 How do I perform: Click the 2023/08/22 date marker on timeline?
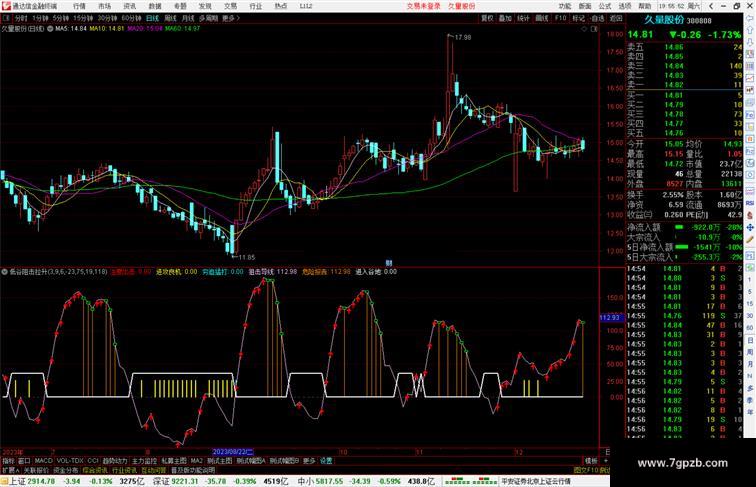pos(233,452)
